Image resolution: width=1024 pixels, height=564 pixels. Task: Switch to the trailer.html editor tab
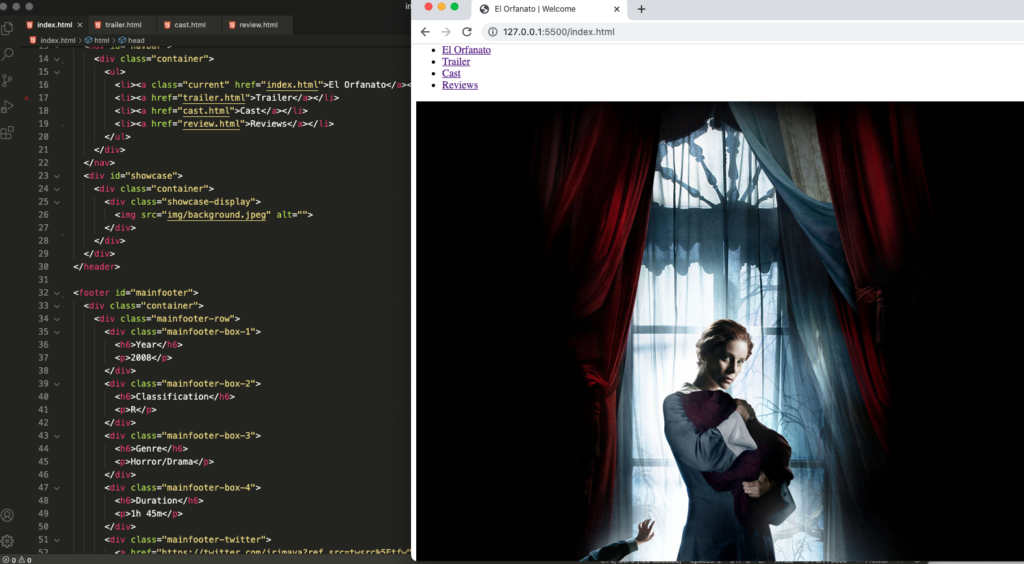[121, 25]
